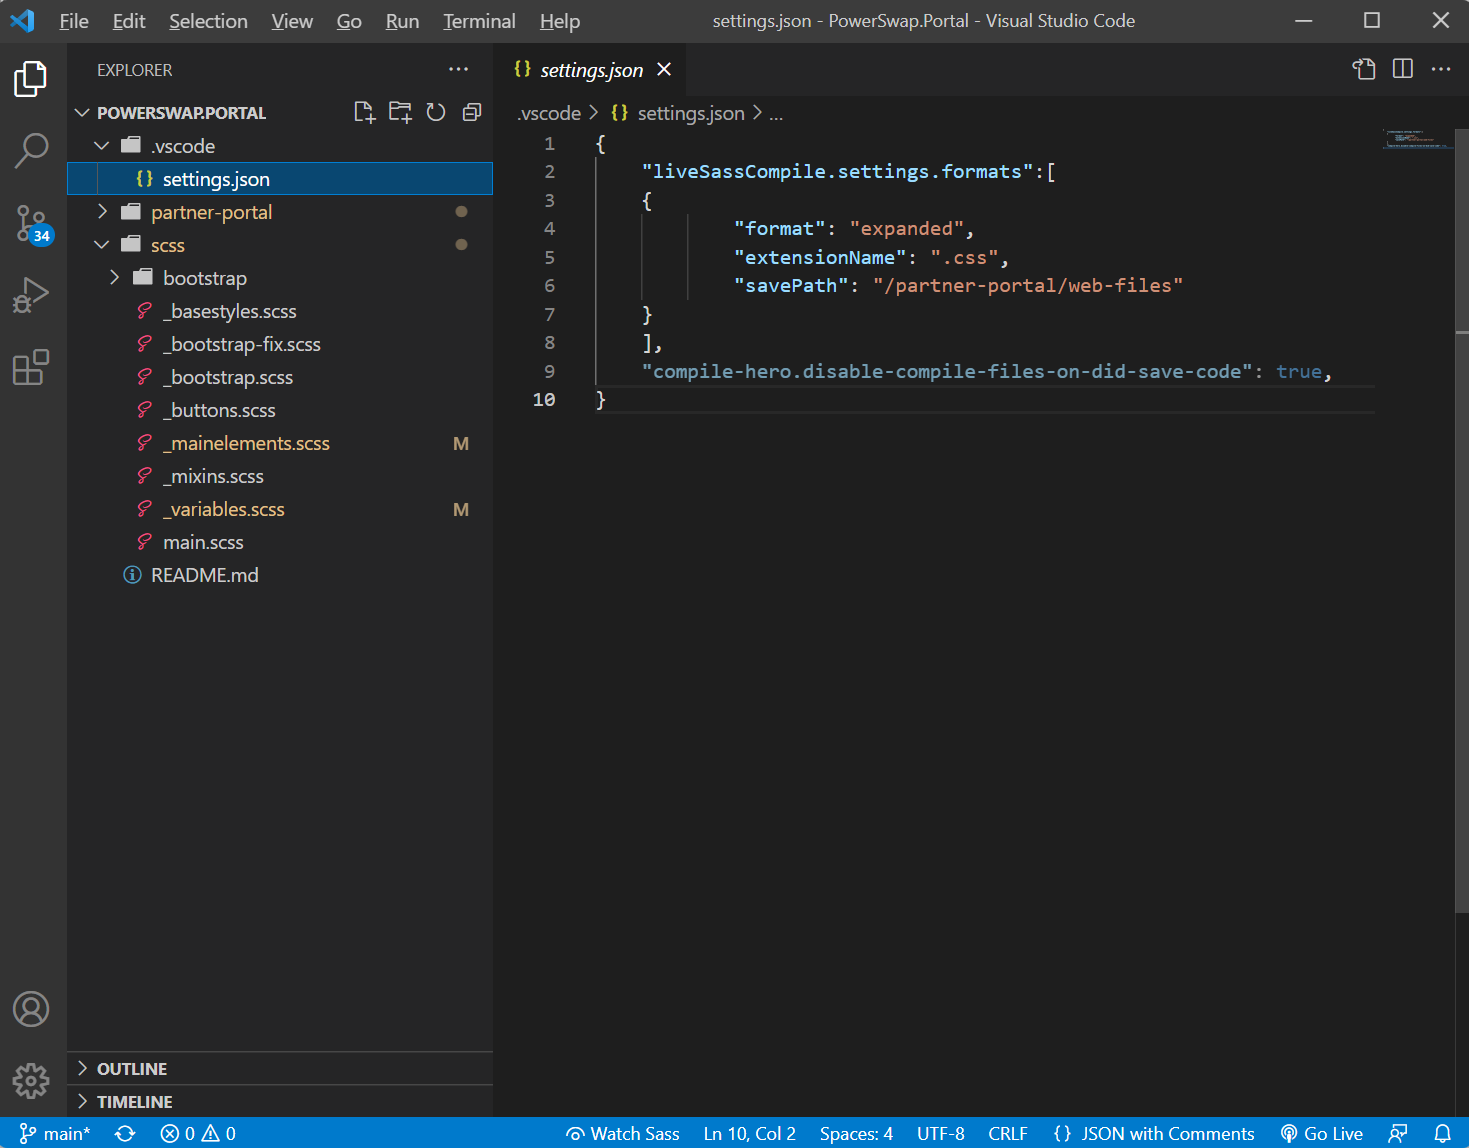Image resolution: width=1469 pixels, height=1148 pixels.
Task: Click settings.json in the breadcrumb
Action: (x=678, y=113)
